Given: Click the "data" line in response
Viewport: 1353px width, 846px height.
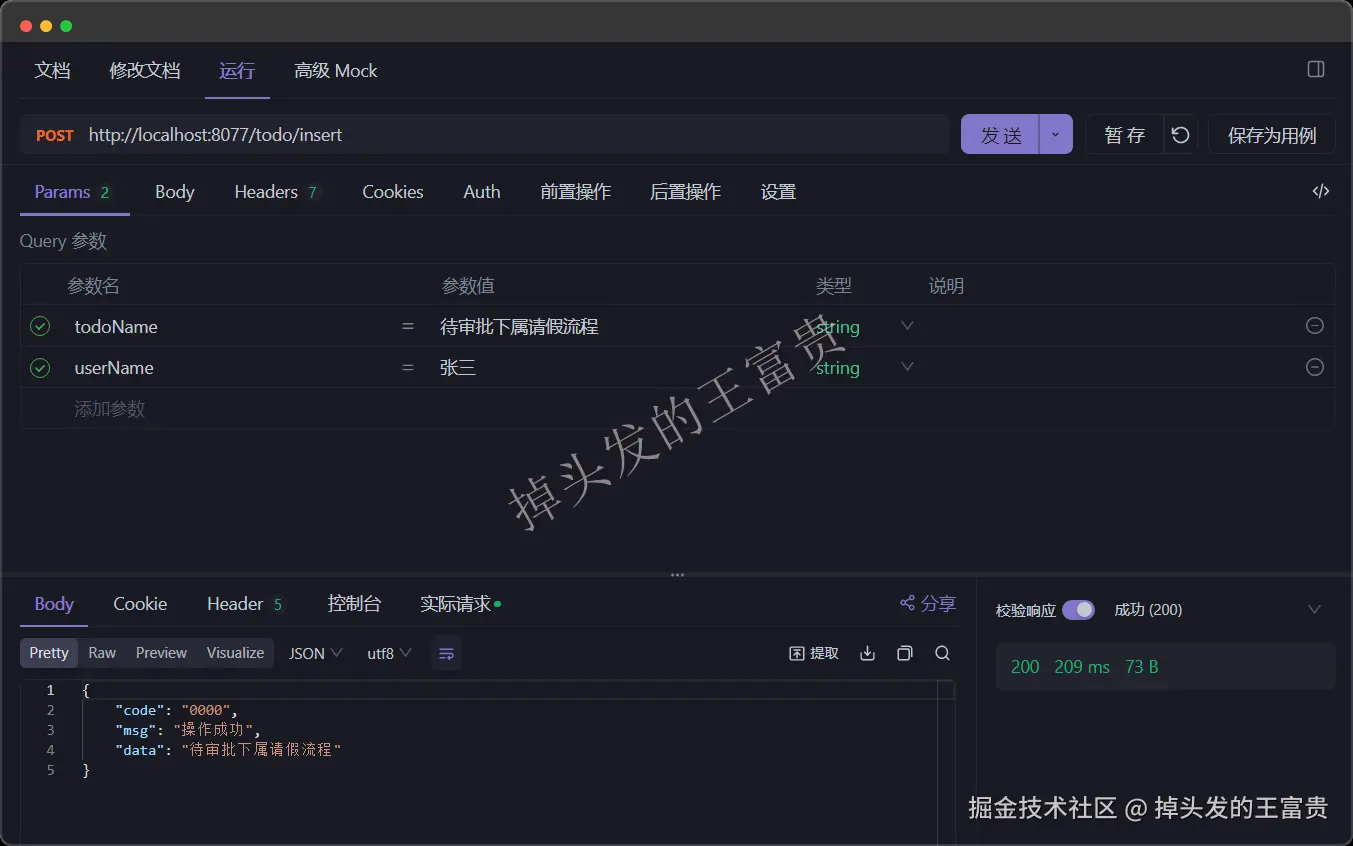Looking at the screenshot, I should (228, 749).
